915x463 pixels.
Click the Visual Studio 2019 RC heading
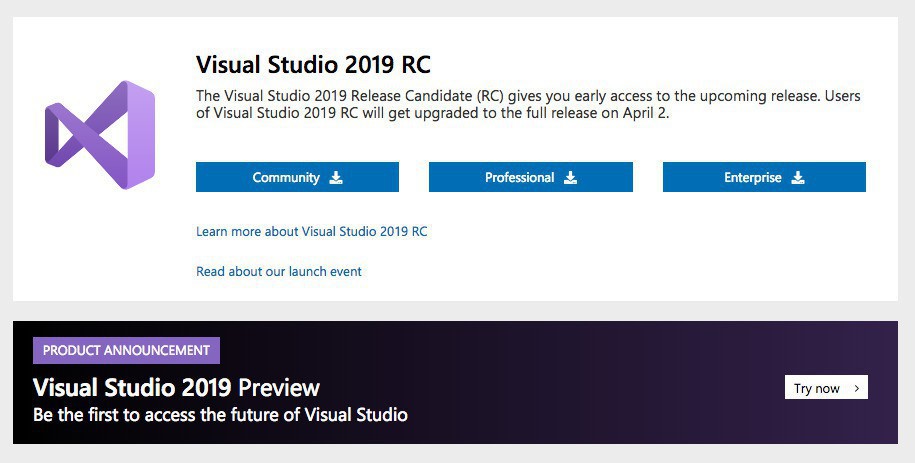[313, 65]
